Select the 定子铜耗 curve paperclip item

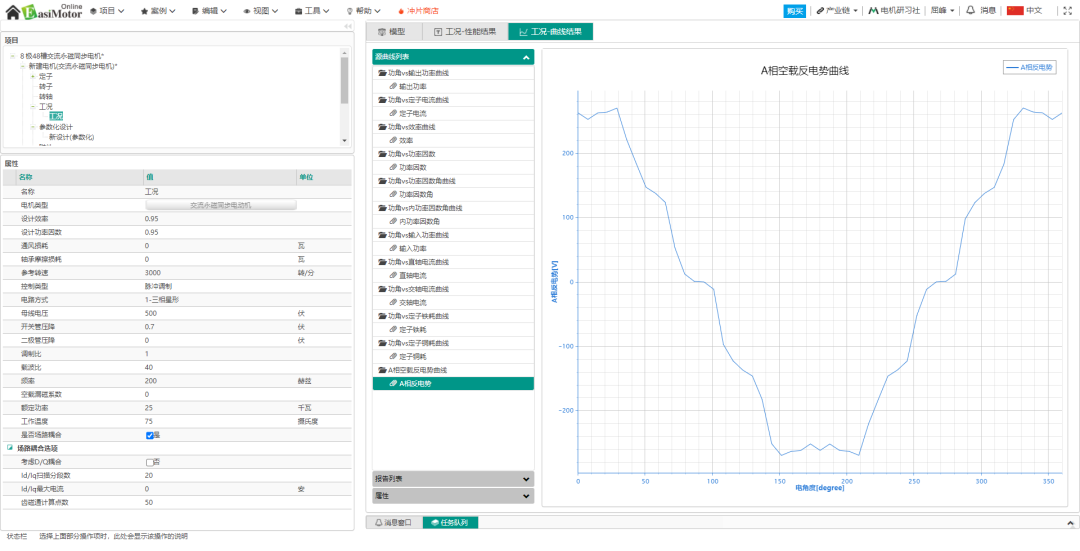453,357
